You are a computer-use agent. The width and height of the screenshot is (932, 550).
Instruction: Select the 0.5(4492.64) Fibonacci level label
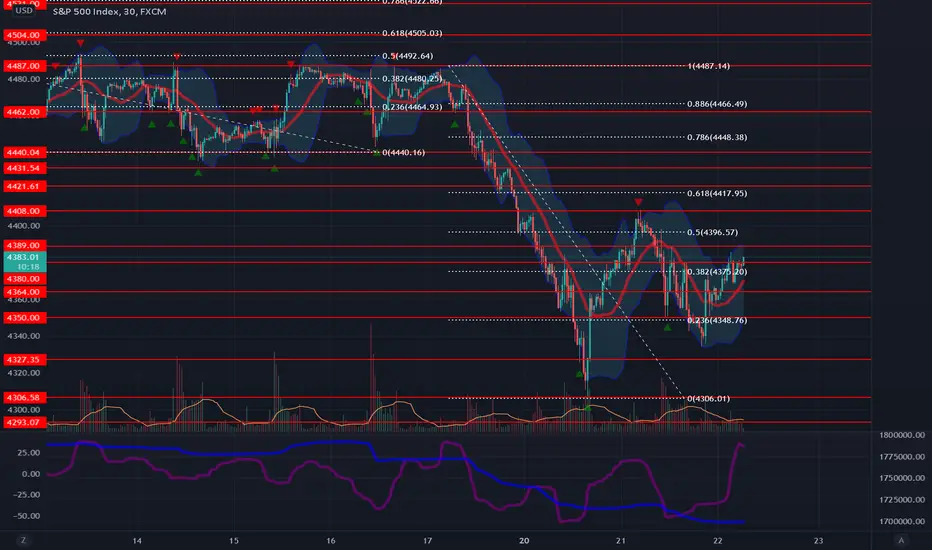click(x=407, y=56)
